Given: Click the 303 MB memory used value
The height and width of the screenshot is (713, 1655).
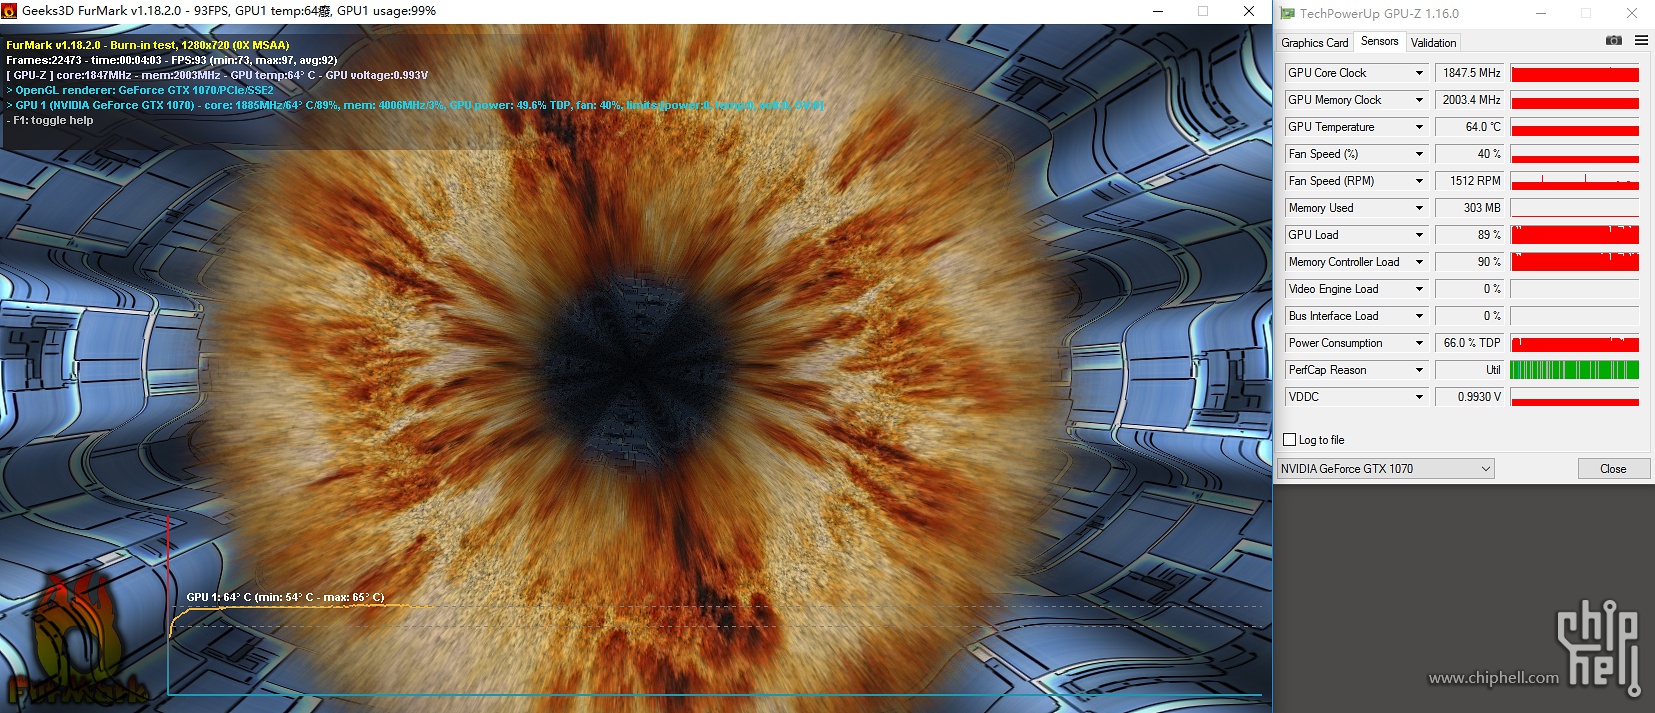Looking at the screenshot, I should 1469,208.
